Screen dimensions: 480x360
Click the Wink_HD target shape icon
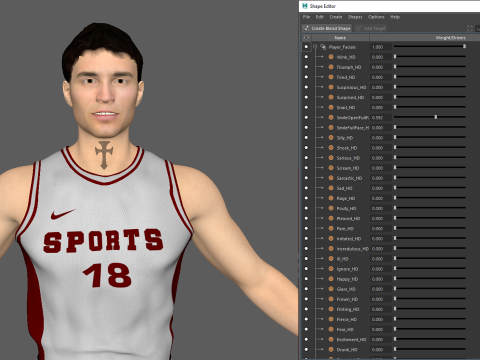tap(331, 57)
